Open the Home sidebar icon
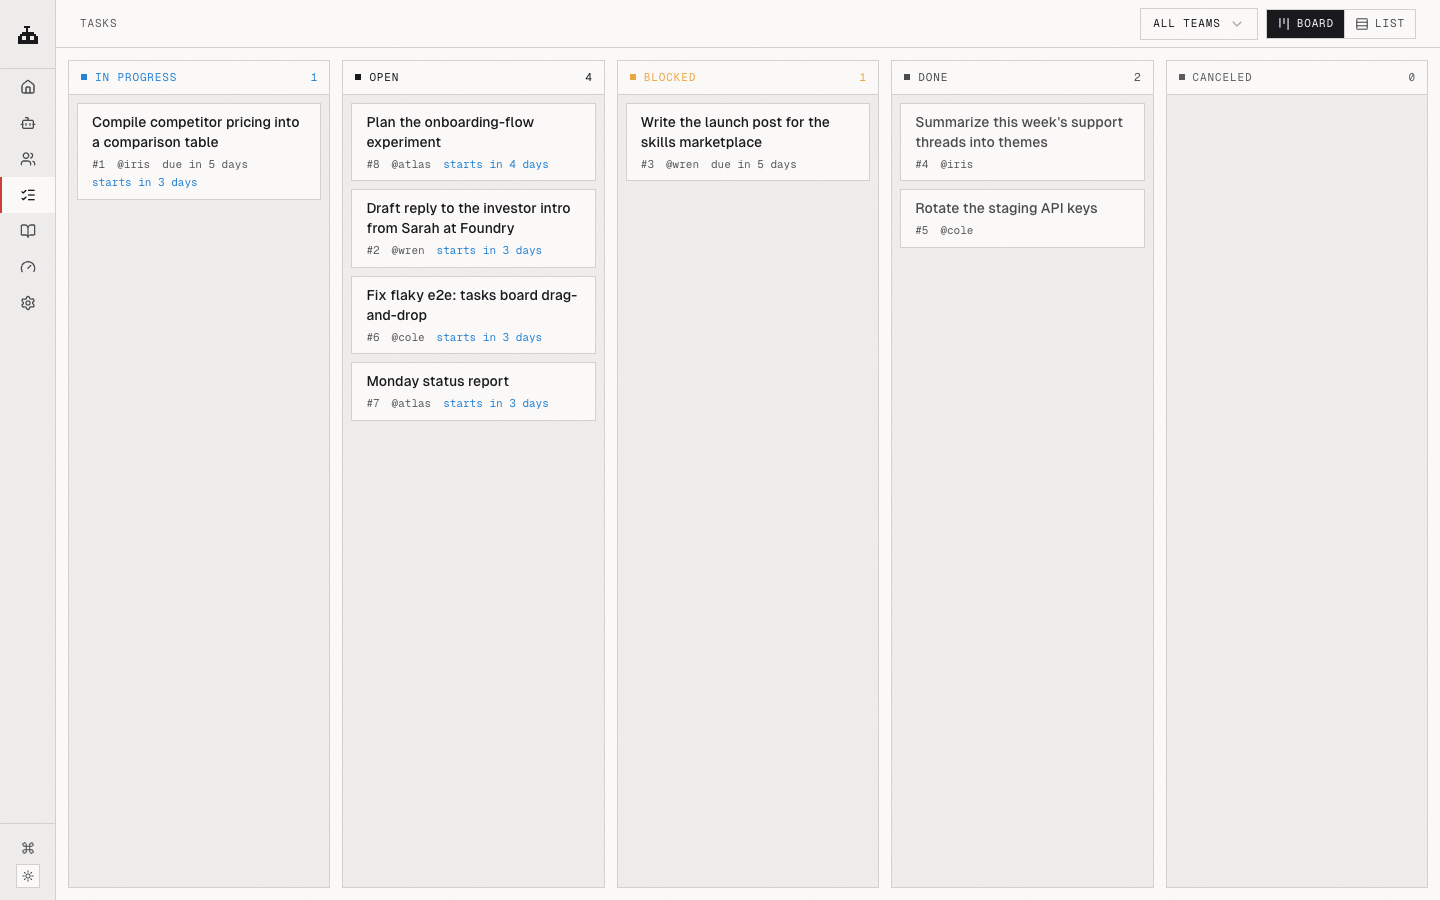This screenshot has width=1440, height=900. pos(28,87)
